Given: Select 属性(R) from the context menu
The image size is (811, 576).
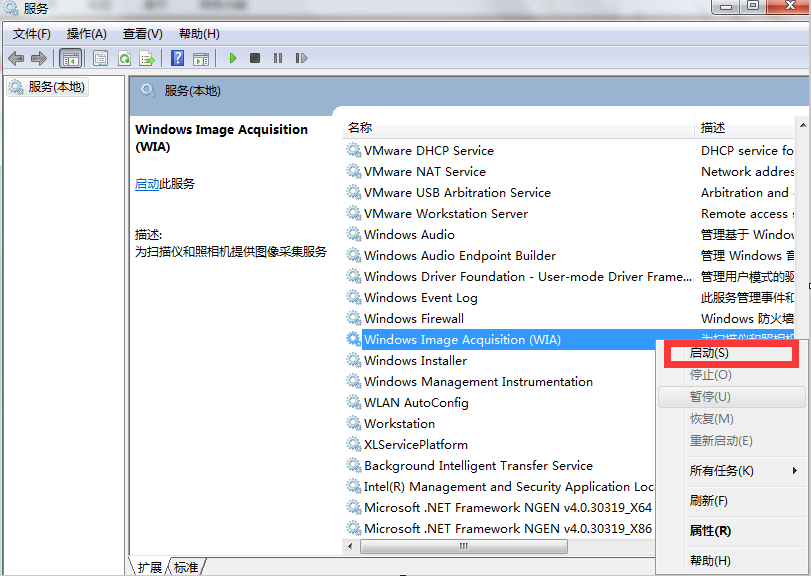Looking at the screenshot, I should point(710,530).
